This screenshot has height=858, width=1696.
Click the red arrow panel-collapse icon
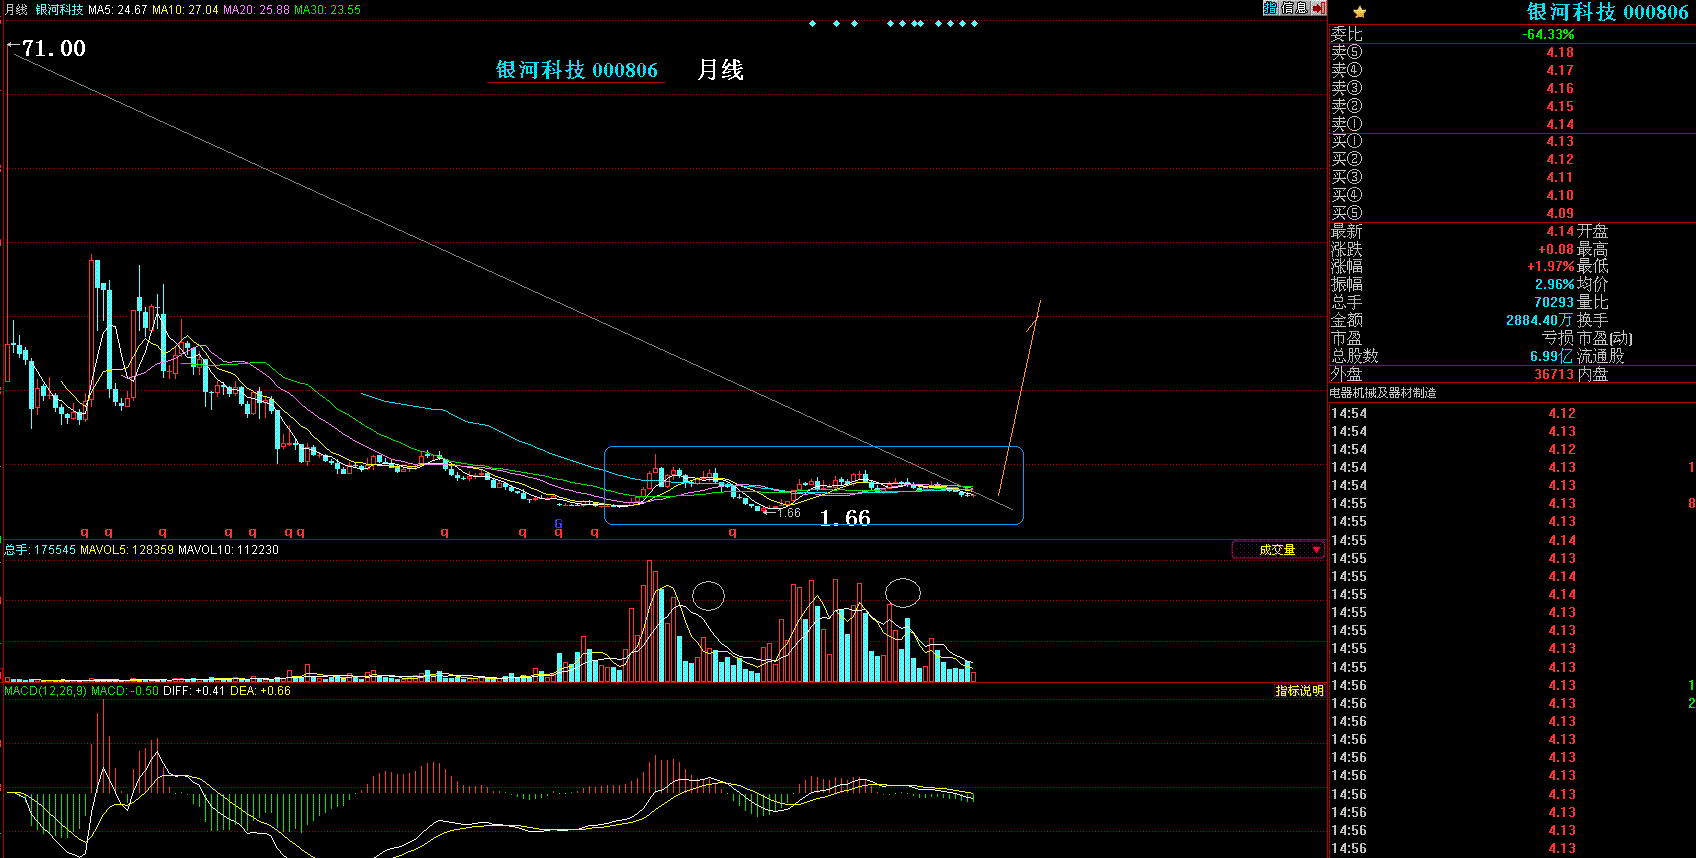point(1318,8)
